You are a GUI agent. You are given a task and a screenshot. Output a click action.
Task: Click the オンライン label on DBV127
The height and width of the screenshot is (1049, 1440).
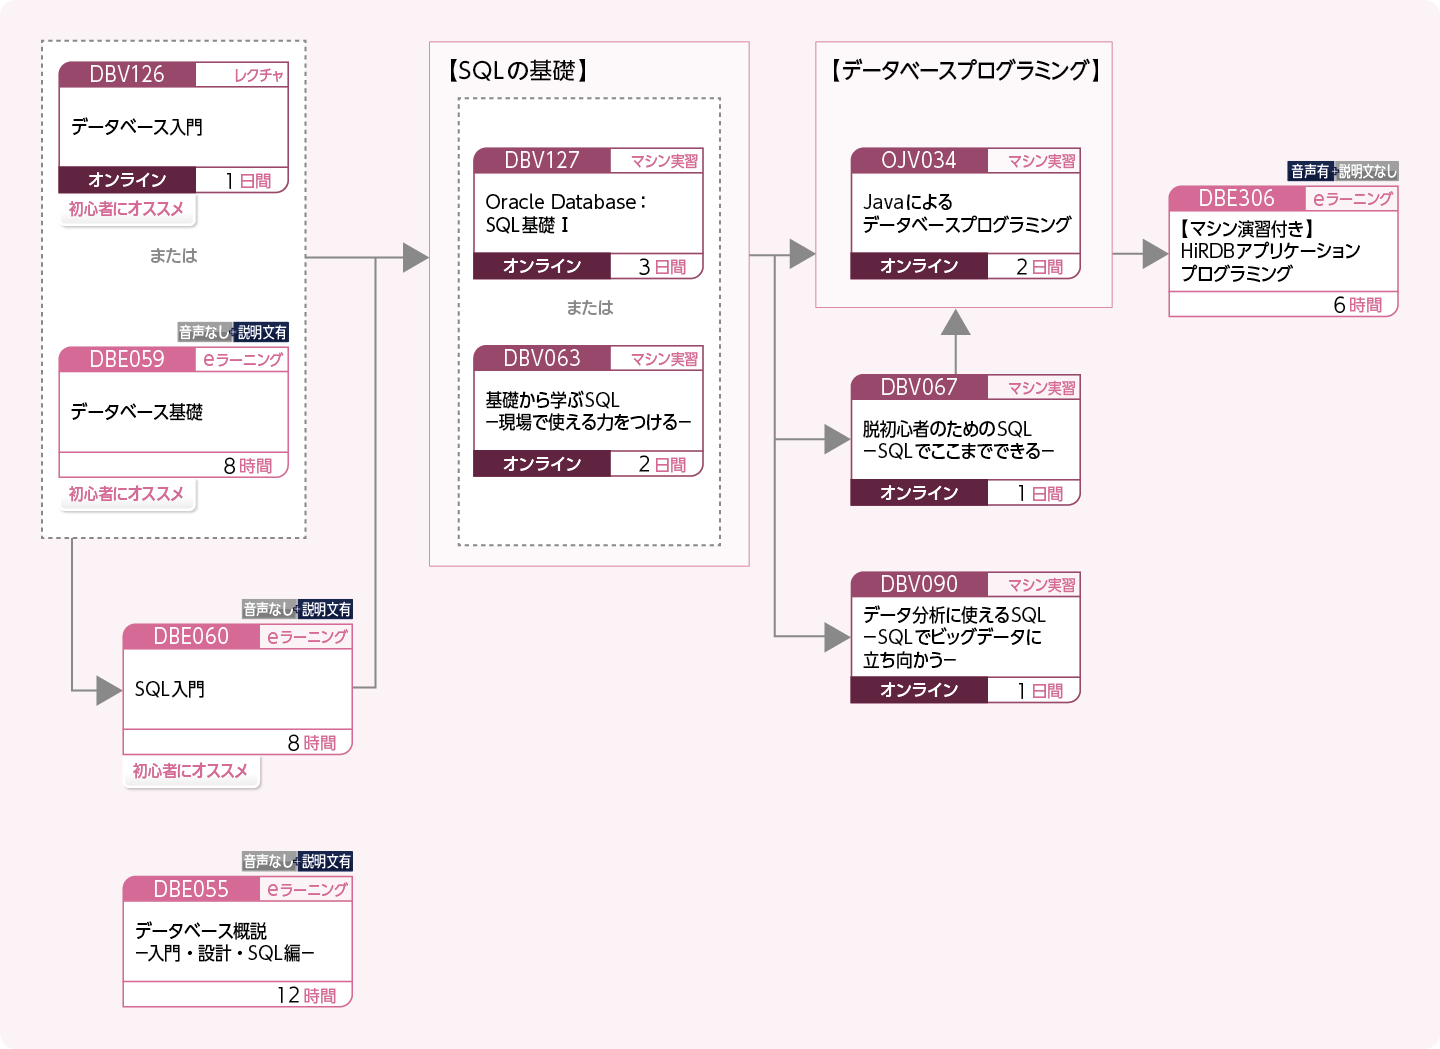[542, 266]
